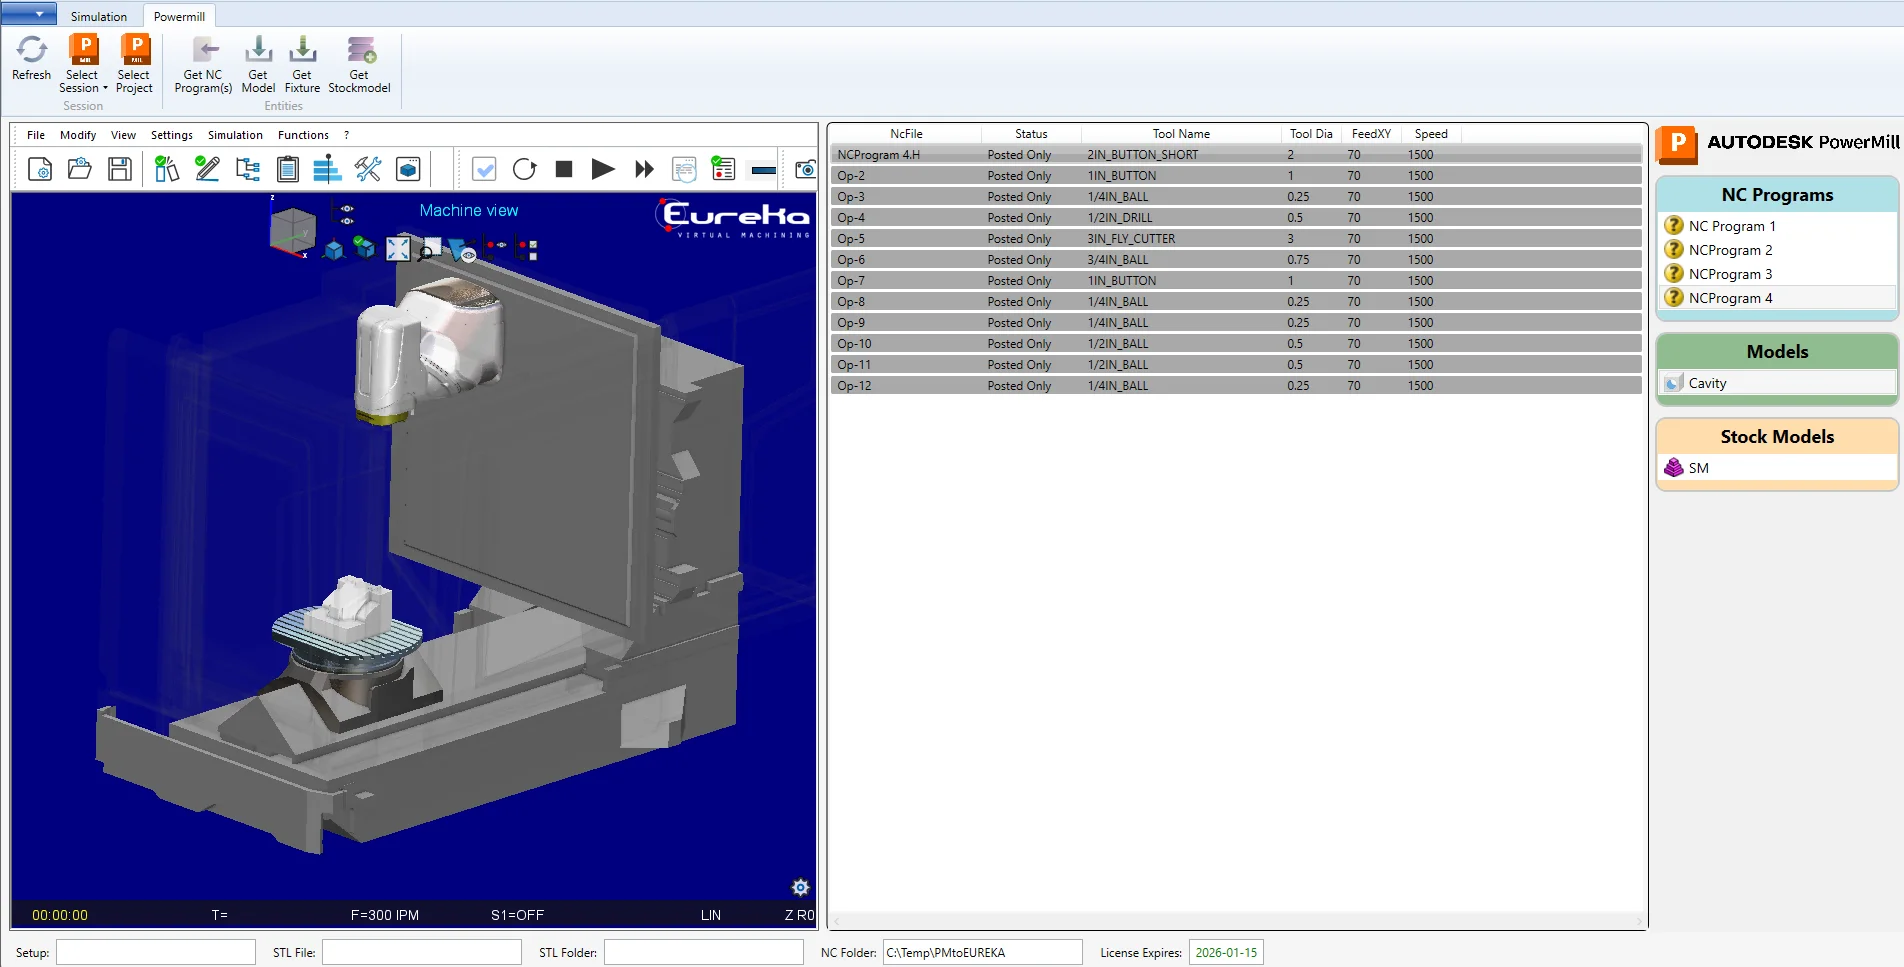The width and height of the screenshot is (1904, 967).
Task: Click the Open project folder icon
Action: (x=80, y=169)
